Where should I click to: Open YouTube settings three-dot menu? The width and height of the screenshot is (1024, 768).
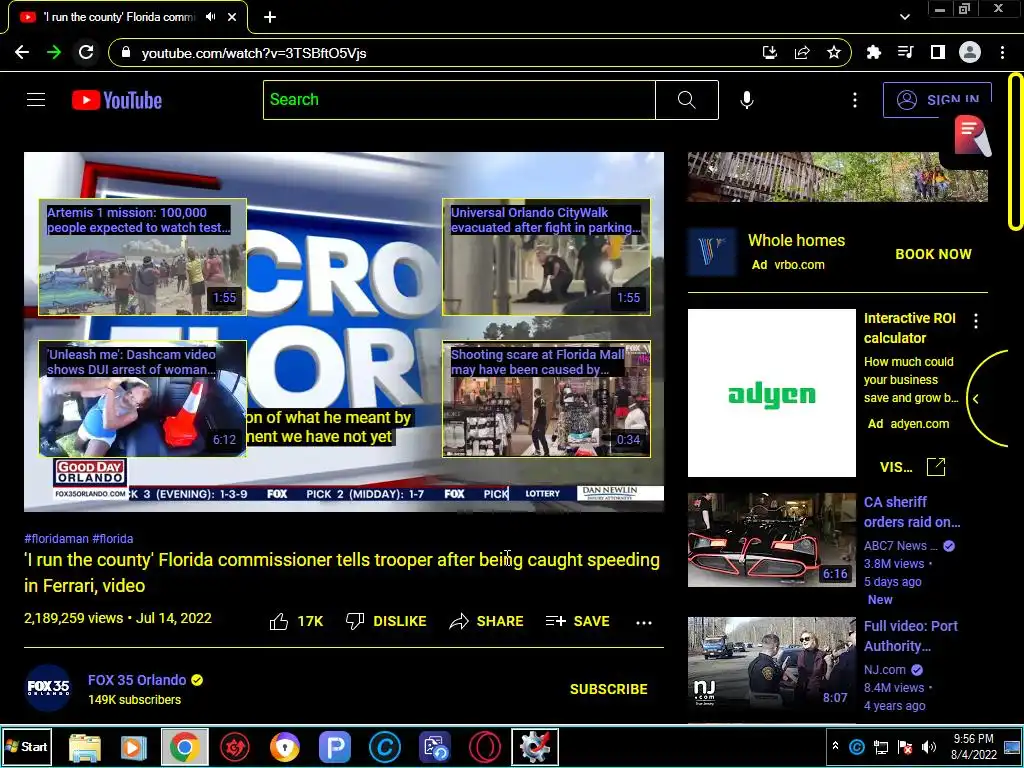click(855, 100)
